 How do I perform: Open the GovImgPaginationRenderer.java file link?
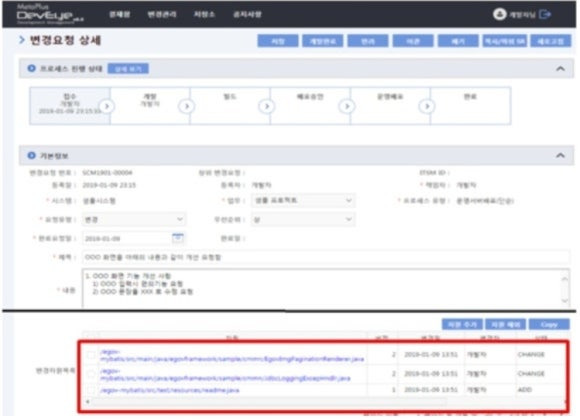point(232,355)
